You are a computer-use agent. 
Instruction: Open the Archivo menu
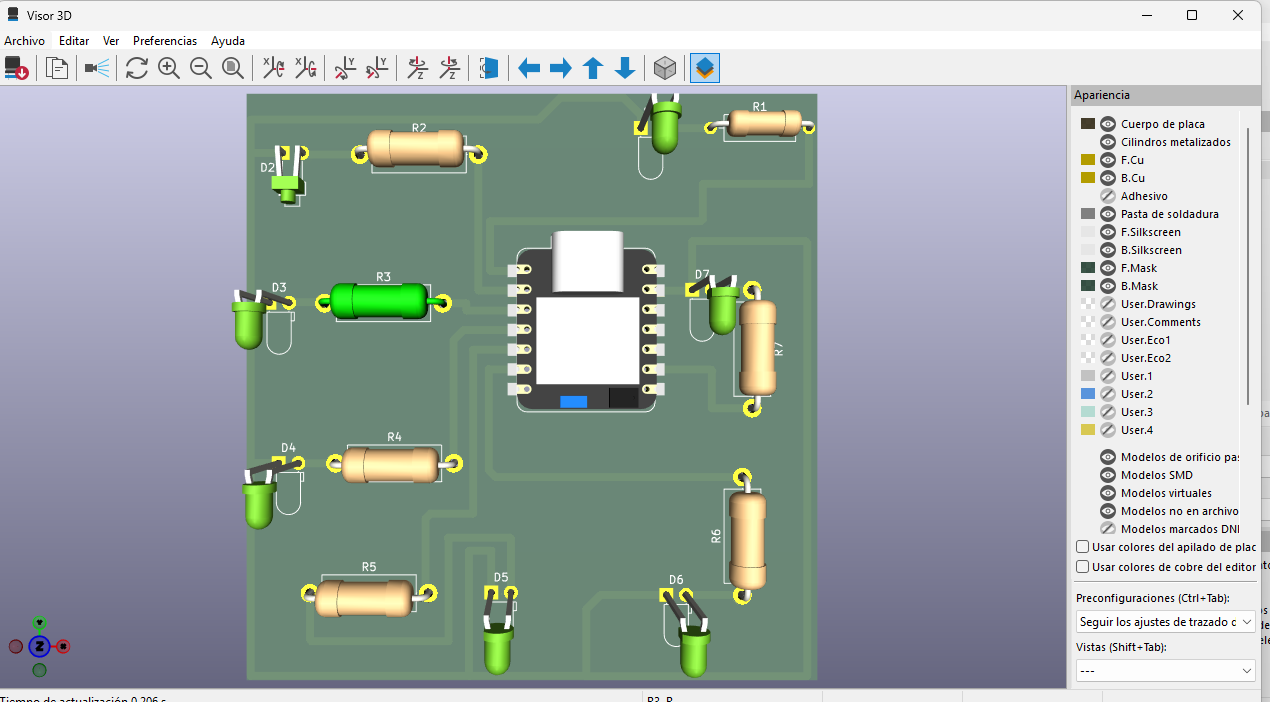(x=24, y=41)
